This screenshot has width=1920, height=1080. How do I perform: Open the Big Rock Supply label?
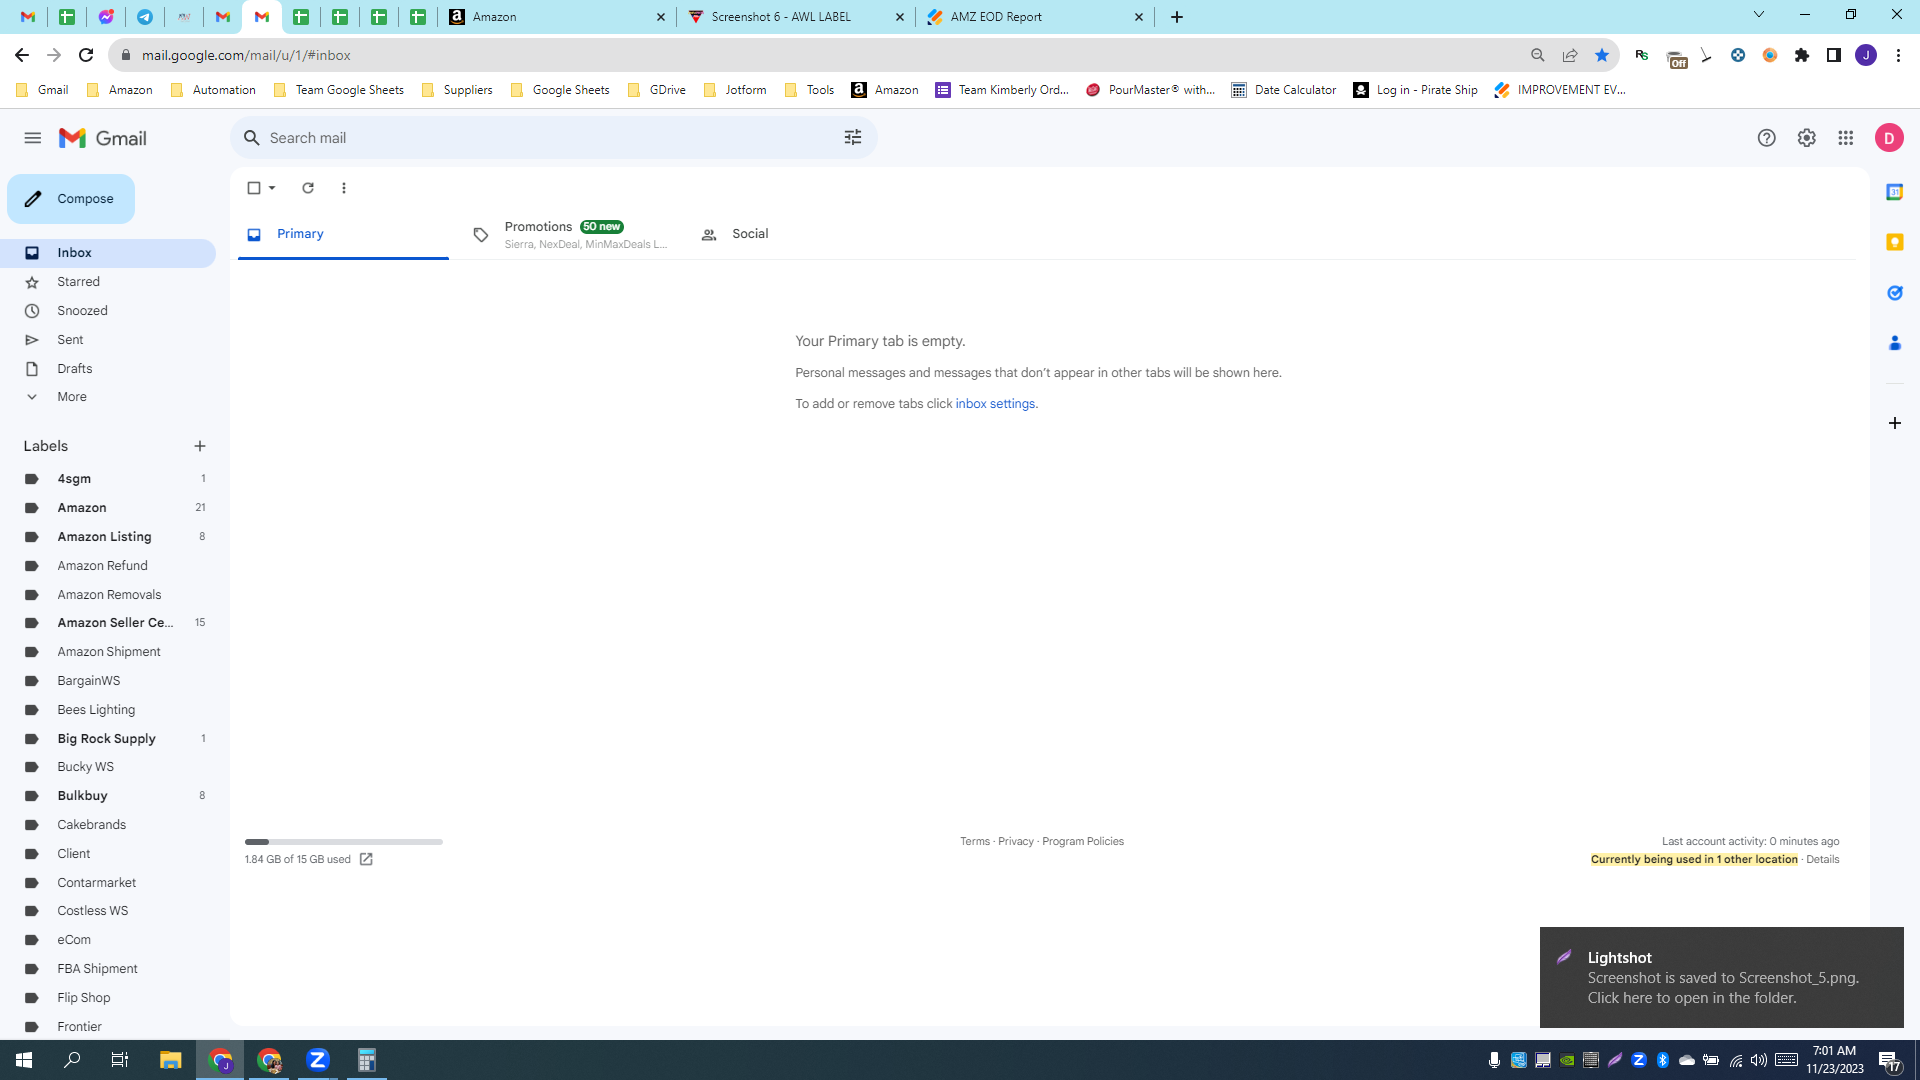pyautogui.click(x=108, y=739)
